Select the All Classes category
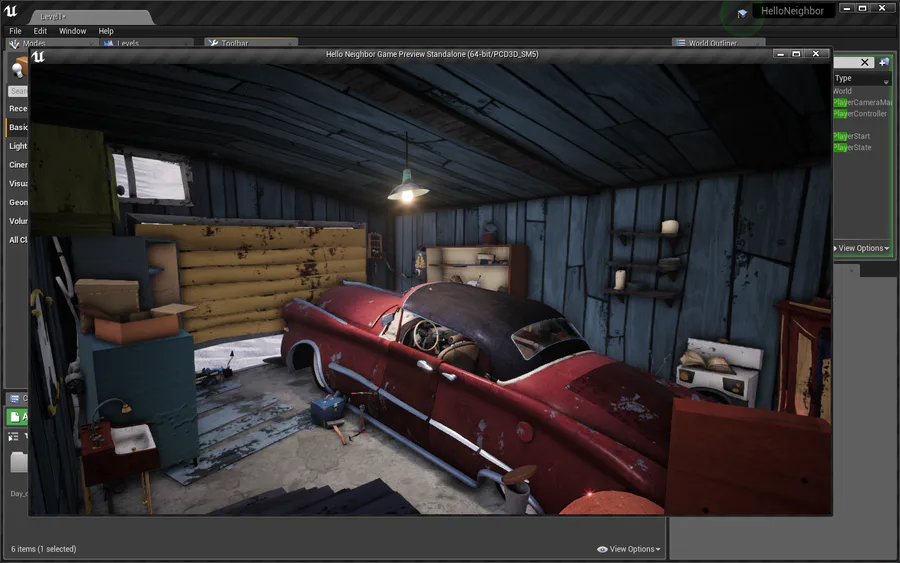 point(18,240)
